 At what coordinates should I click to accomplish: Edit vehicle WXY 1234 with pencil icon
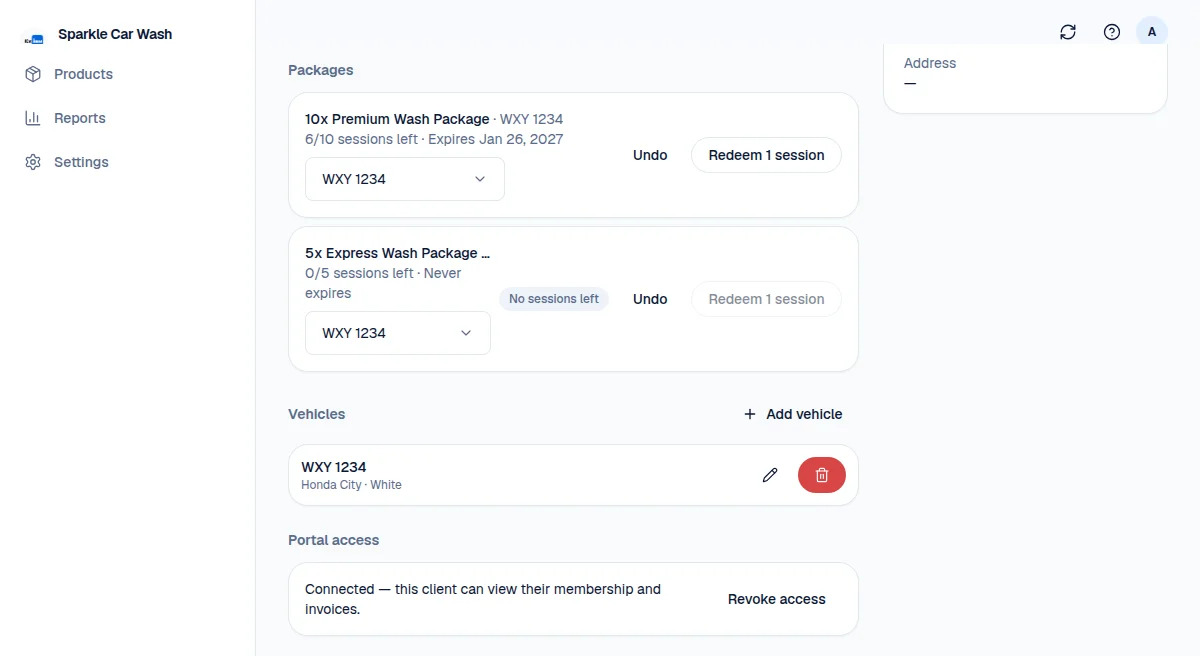click(770, 475)
